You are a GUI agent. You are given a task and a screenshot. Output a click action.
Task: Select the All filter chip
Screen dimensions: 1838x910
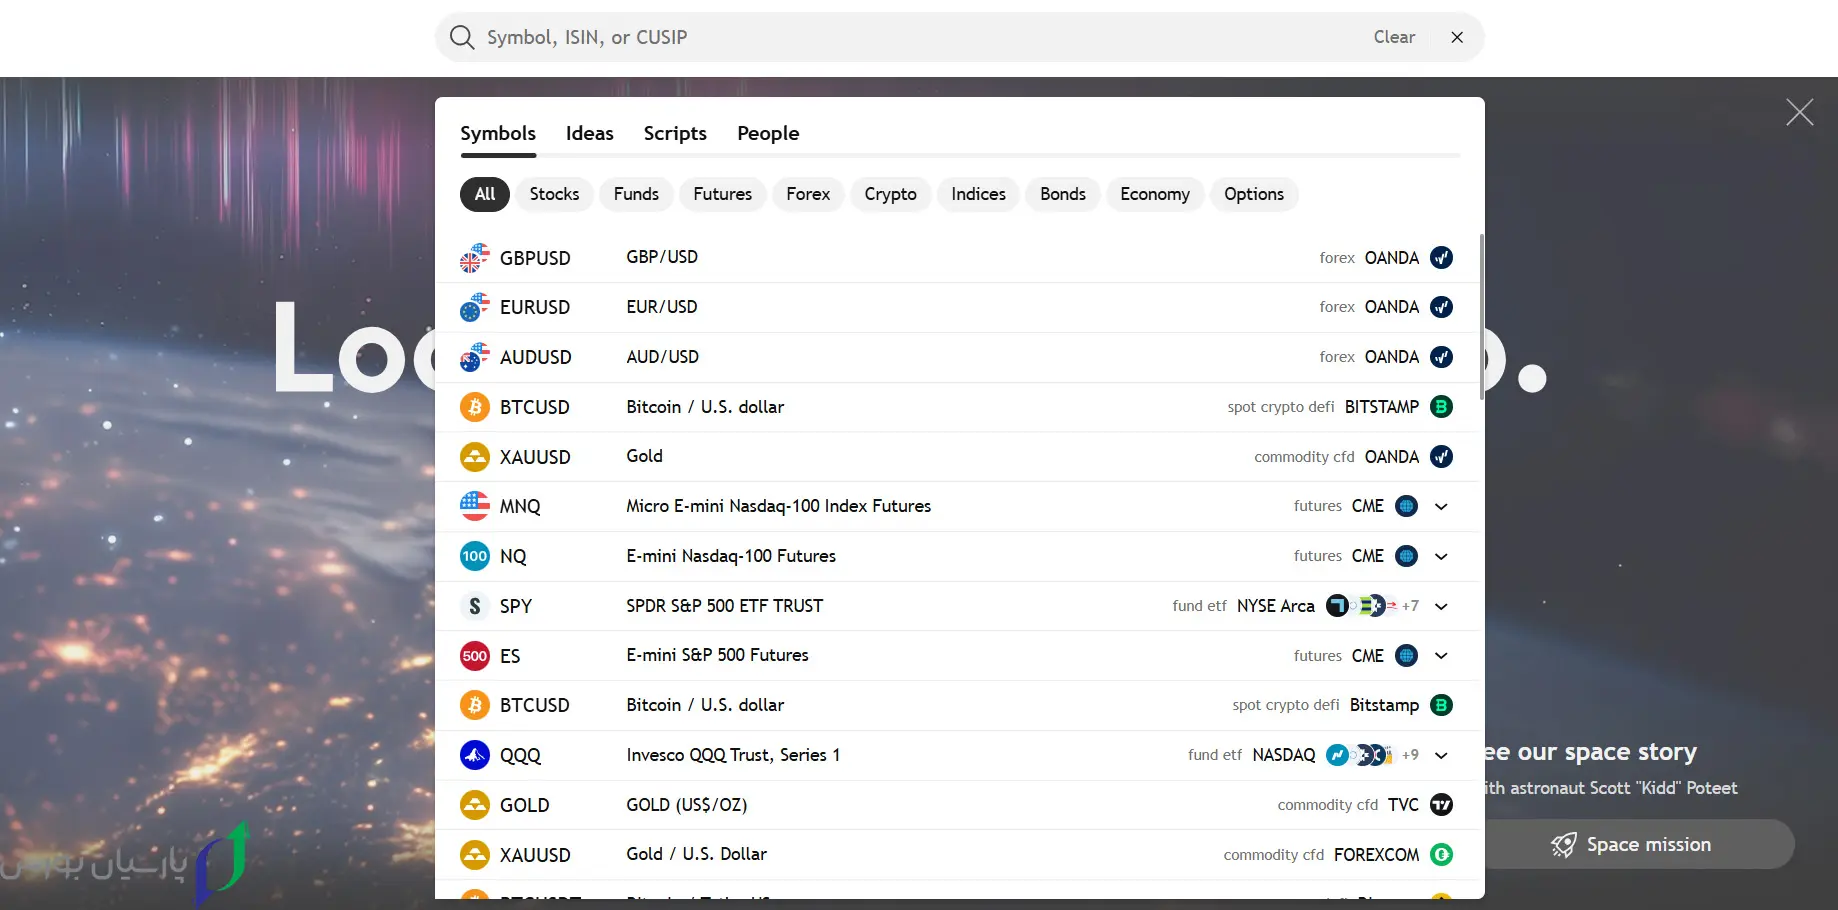coord(485,194)
